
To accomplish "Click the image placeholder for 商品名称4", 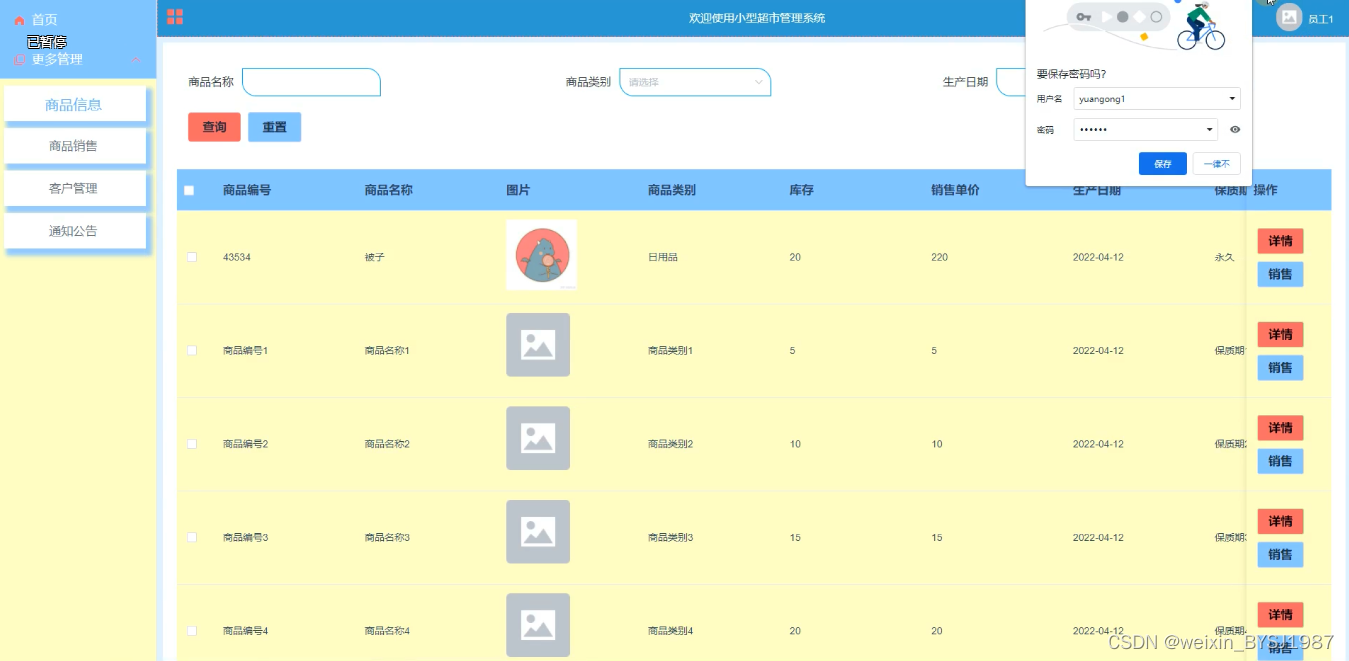I will (538, 625).
